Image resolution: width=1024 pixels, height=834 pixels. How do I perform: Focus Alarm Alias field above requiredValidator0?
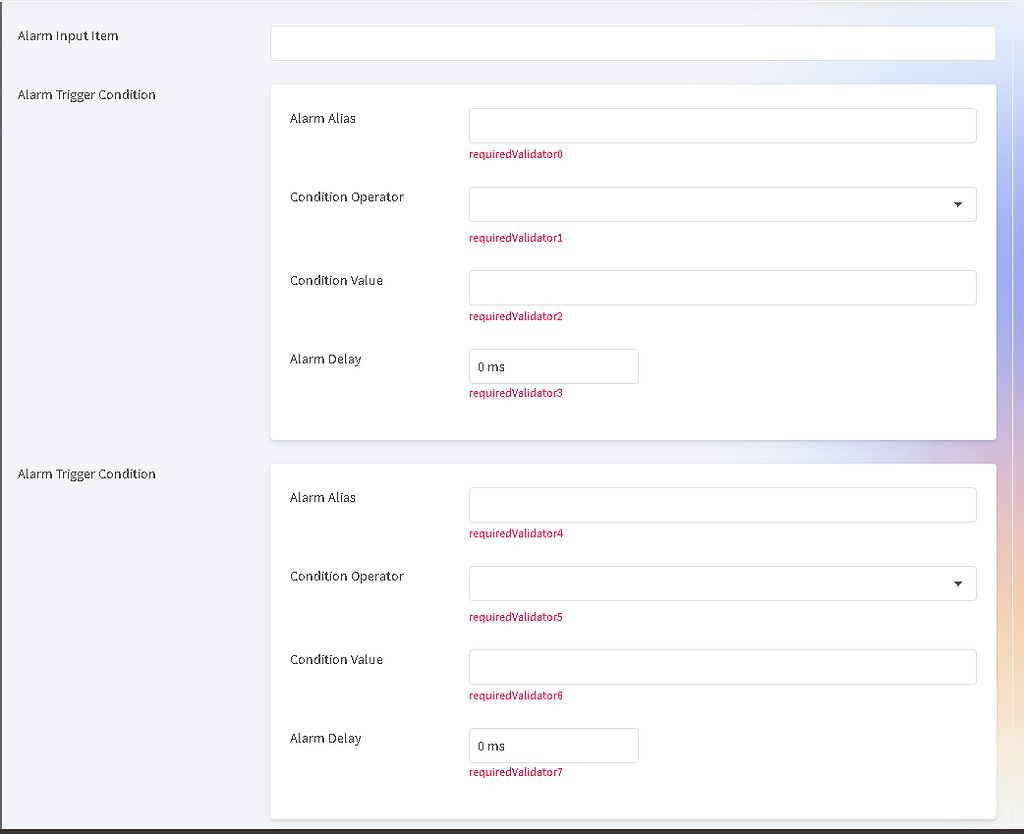click(x=722, y=125)
